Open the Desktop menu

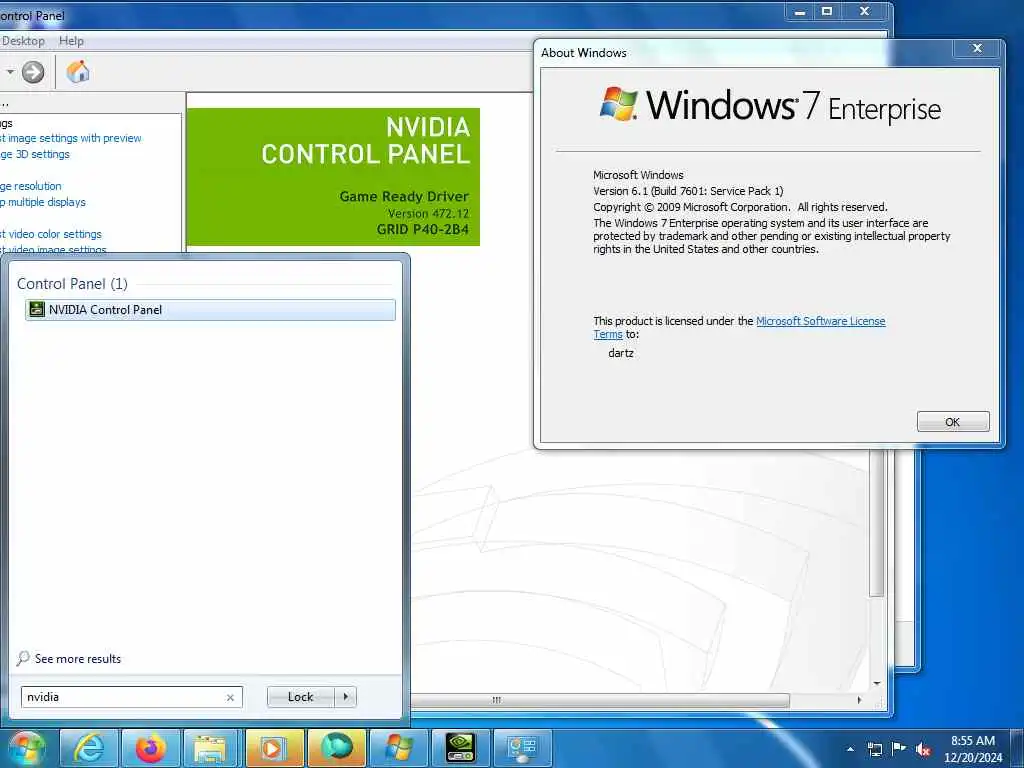tap(23, 40)
